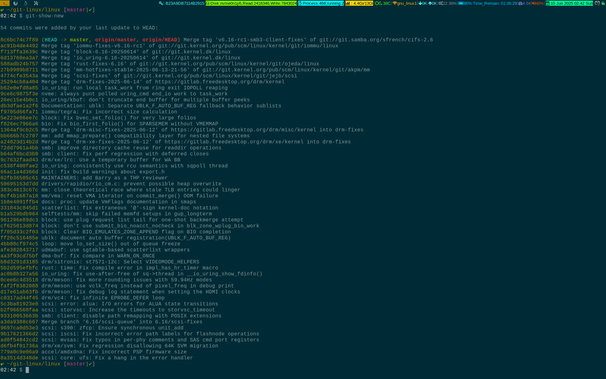
Task: Select the highlighted terminal workspace icon
Action: (x=5, y=3)
